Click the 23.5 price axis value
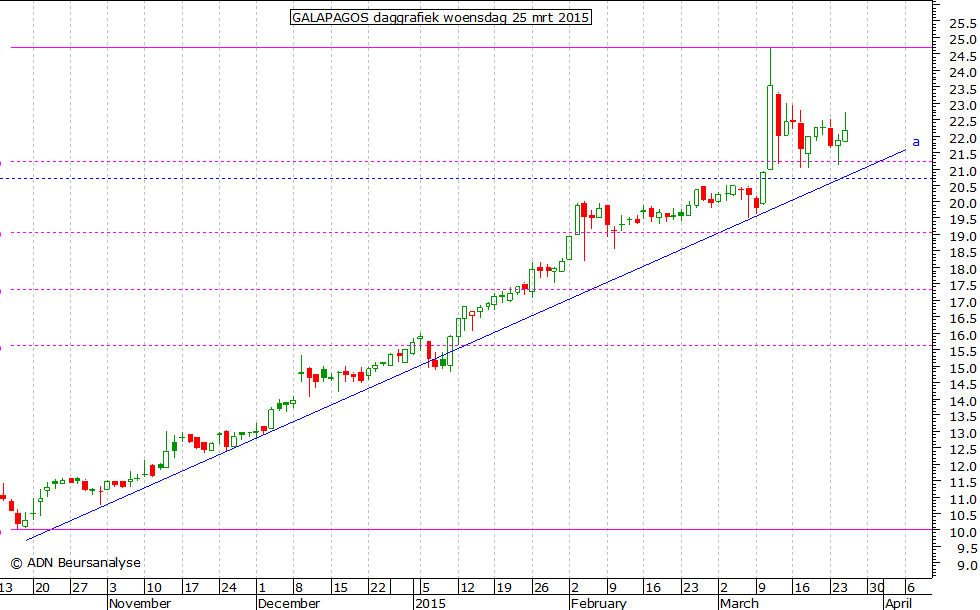Screen dimensions: 980x610 (962, 90)
